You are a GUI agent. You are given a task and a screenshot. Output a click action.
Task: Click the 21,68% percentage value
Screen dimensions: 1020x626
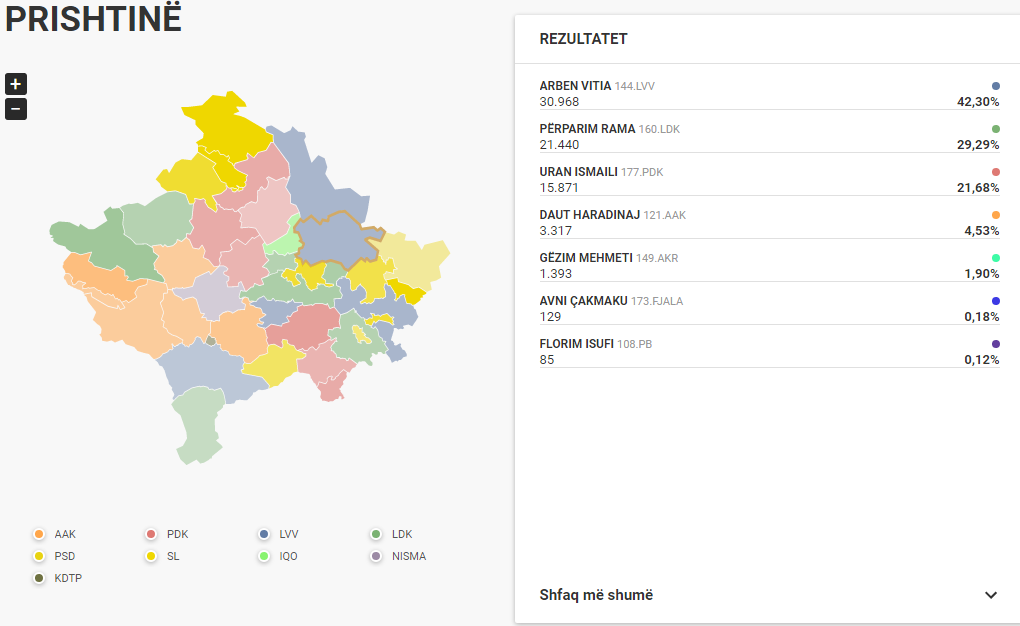[978, 187]
